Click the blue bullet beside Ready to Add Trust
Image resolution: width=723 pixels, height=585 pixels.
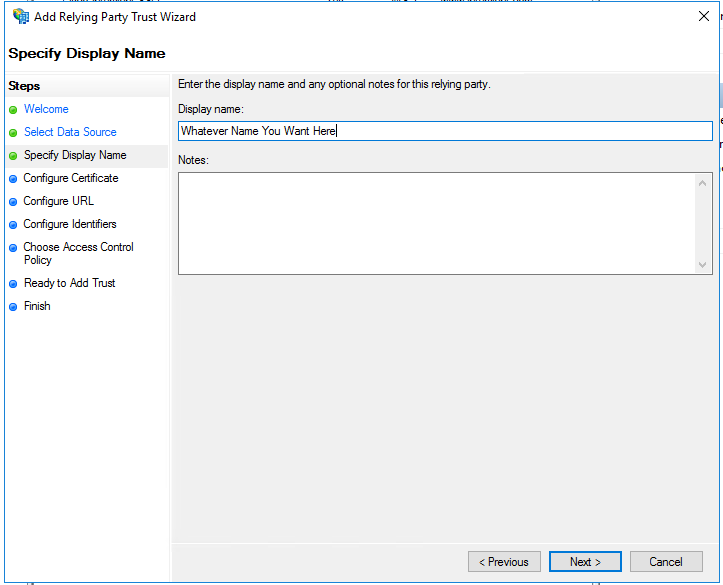(13, 284)
